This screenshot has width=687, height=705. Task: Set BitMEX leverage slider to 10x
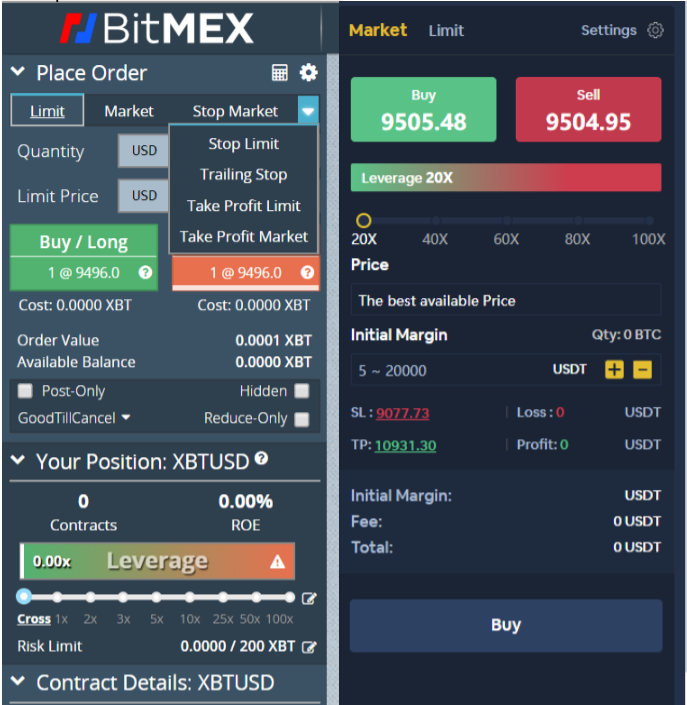(190, 597)
